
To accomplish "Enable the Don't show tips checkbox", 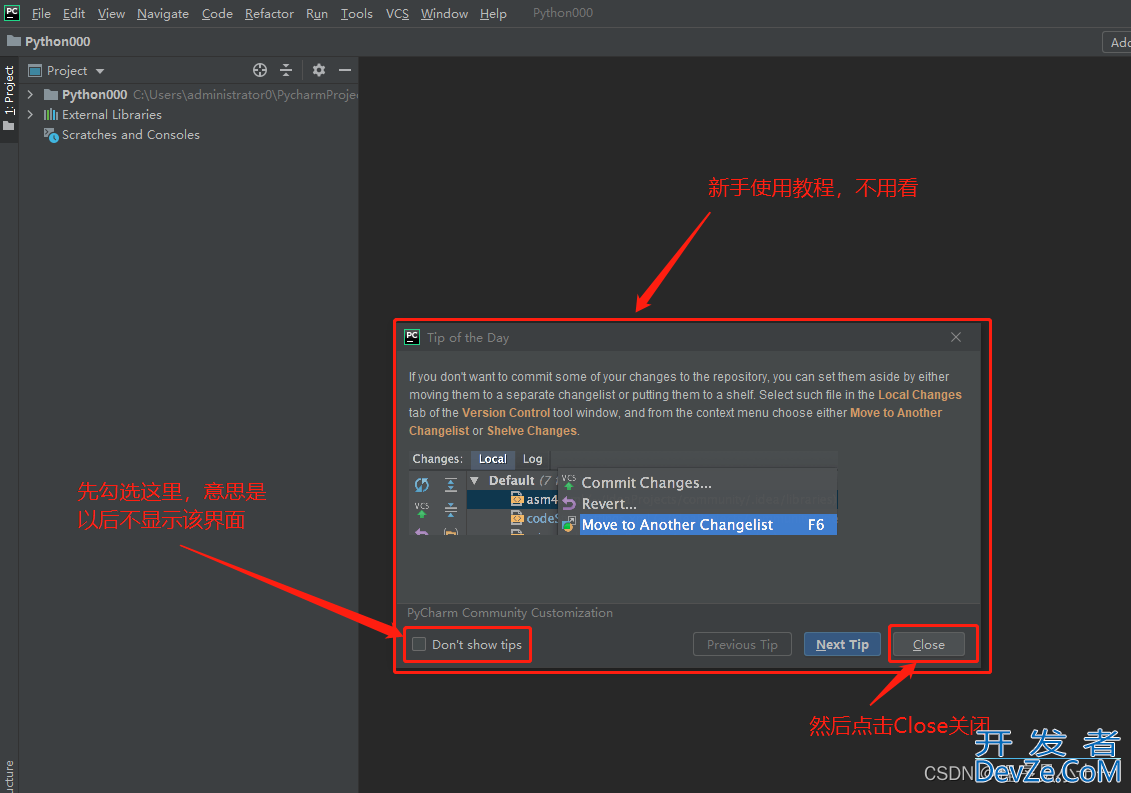I will (x=419, y=644).
